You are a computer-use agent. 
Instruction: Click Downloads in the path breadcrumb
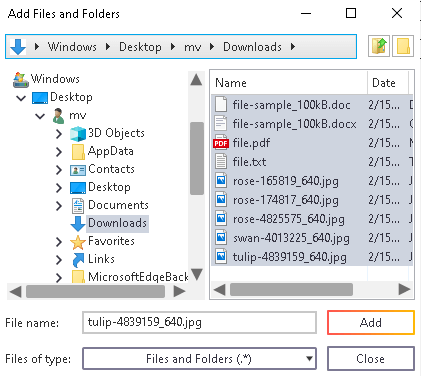pos(252,47)
